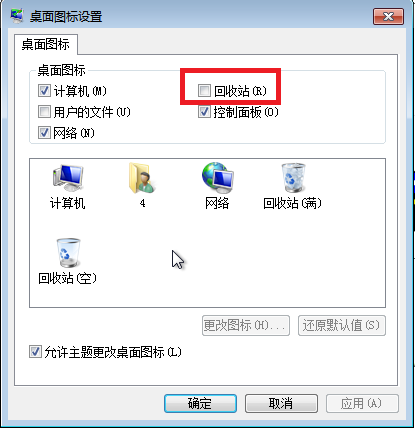This screenshot has width=415, height=428.
Task: Uncheck the 网络(N) checkbox
Action: click(44, 133)
